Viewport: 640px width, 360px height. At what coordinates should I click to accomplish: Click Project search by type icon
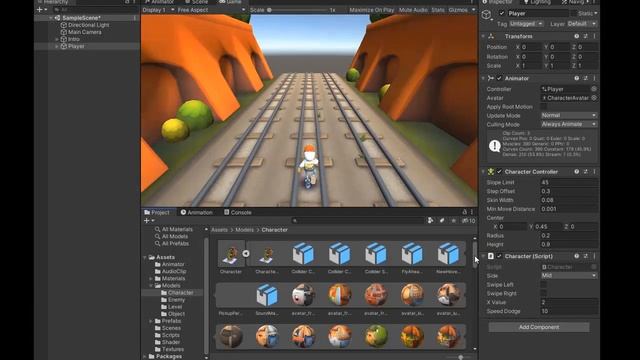pyautogui.click(x=430, y=221)
